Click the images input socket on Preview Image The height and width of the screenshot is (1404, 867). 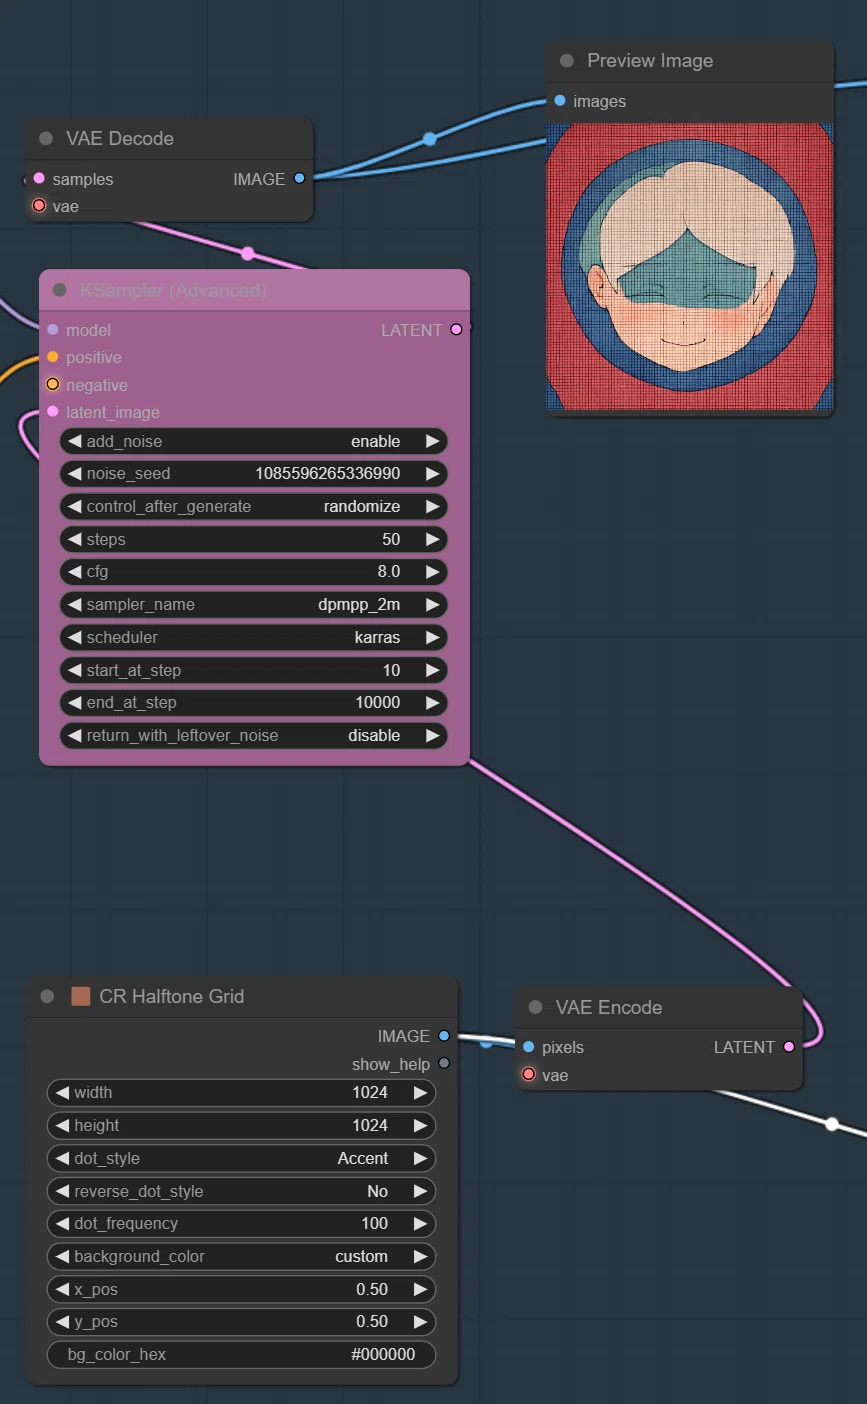560,101
